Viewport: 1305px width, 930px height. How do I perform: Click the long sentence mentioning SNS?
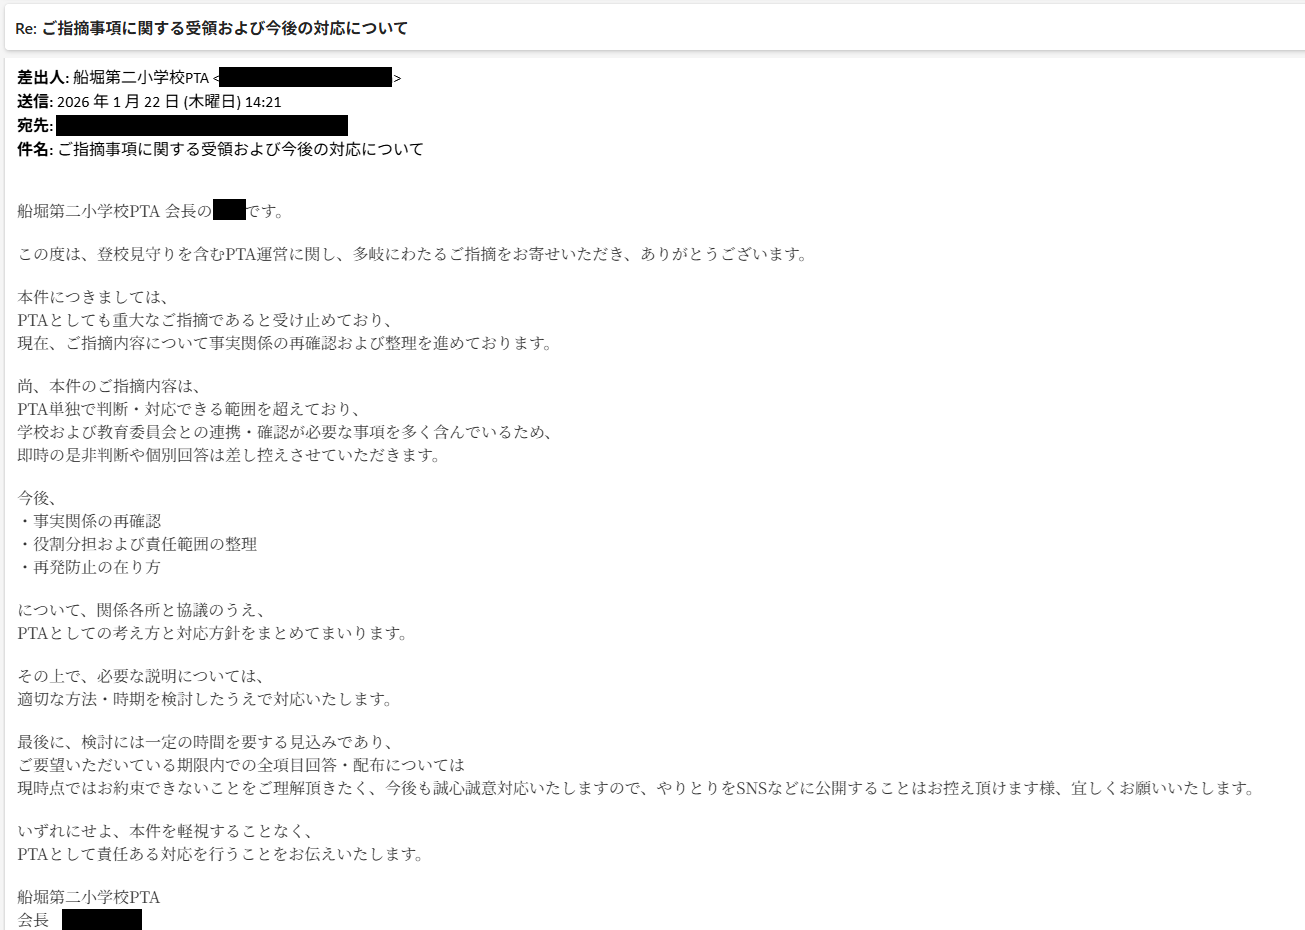point(636,789)
